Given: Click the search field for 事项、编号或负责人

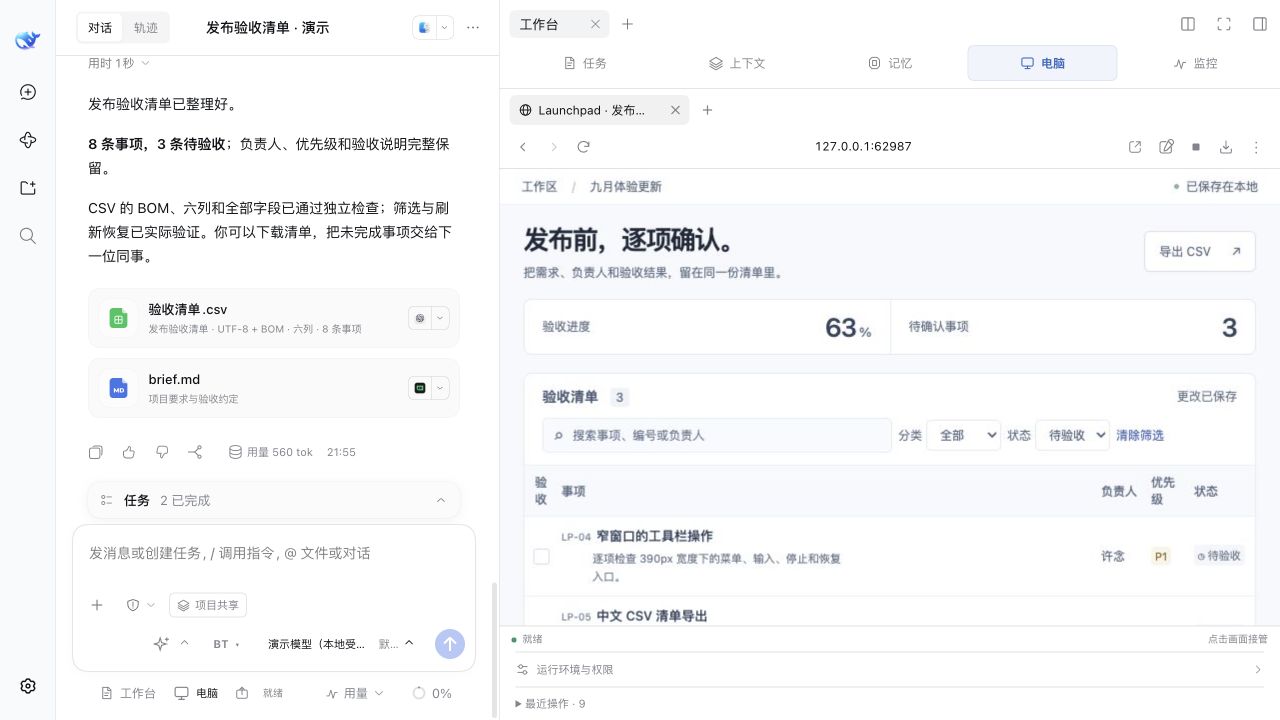Looking at the screenshot, I should click(717, 435).
